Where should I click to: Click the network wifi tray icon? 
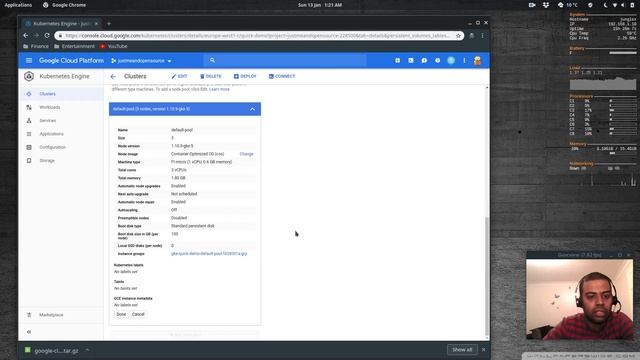[x=615, y=5]
